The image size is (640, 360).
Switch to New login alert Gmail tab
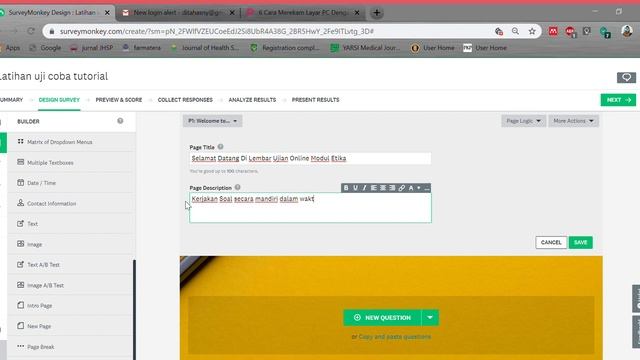178,13
